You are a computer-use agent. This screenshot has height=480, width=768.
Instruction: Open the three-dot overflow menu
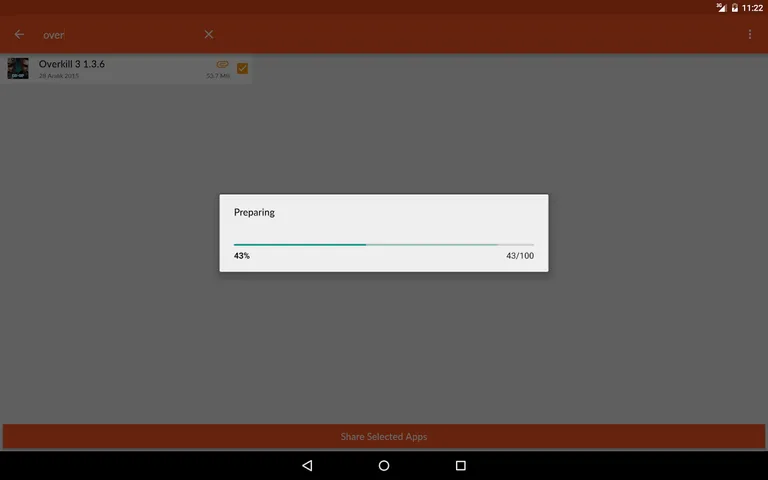[749, 34]
